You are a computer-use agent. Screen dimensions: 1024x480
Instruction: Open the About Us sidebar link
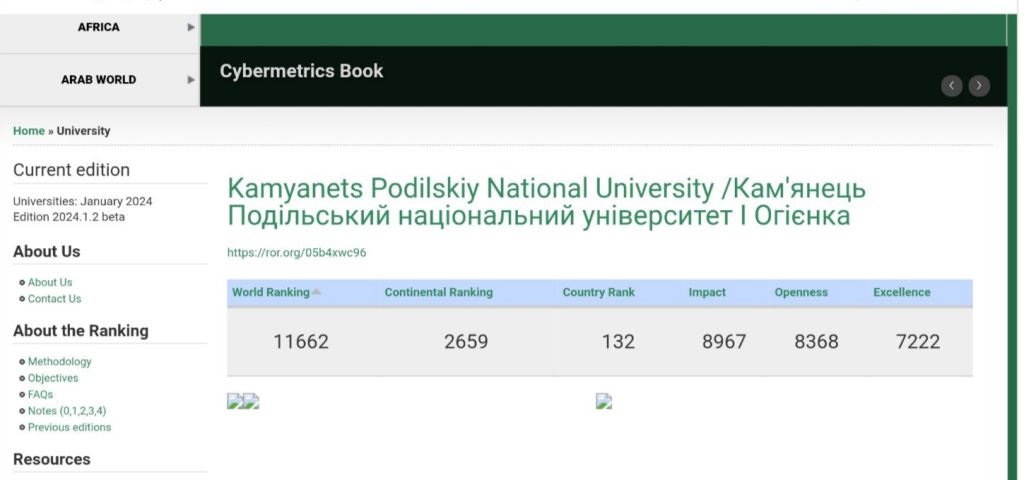click(x=50, y=282)
